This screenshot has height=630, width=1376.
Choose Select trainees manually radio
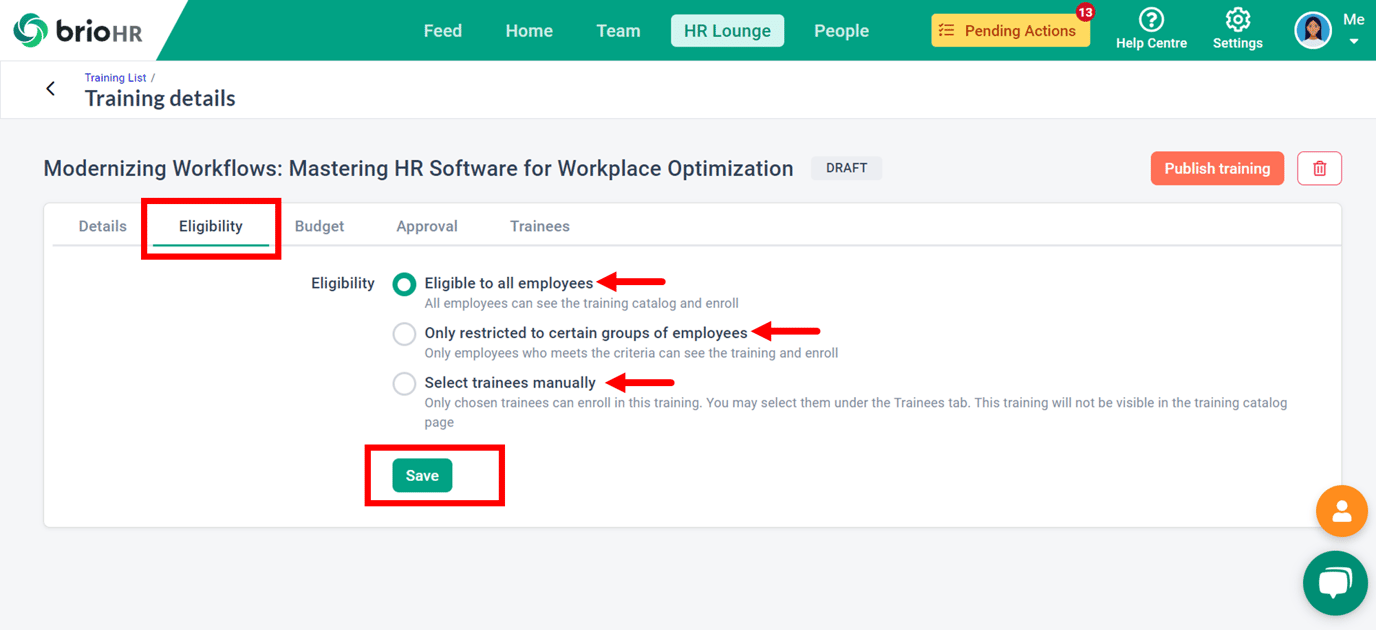404,383
